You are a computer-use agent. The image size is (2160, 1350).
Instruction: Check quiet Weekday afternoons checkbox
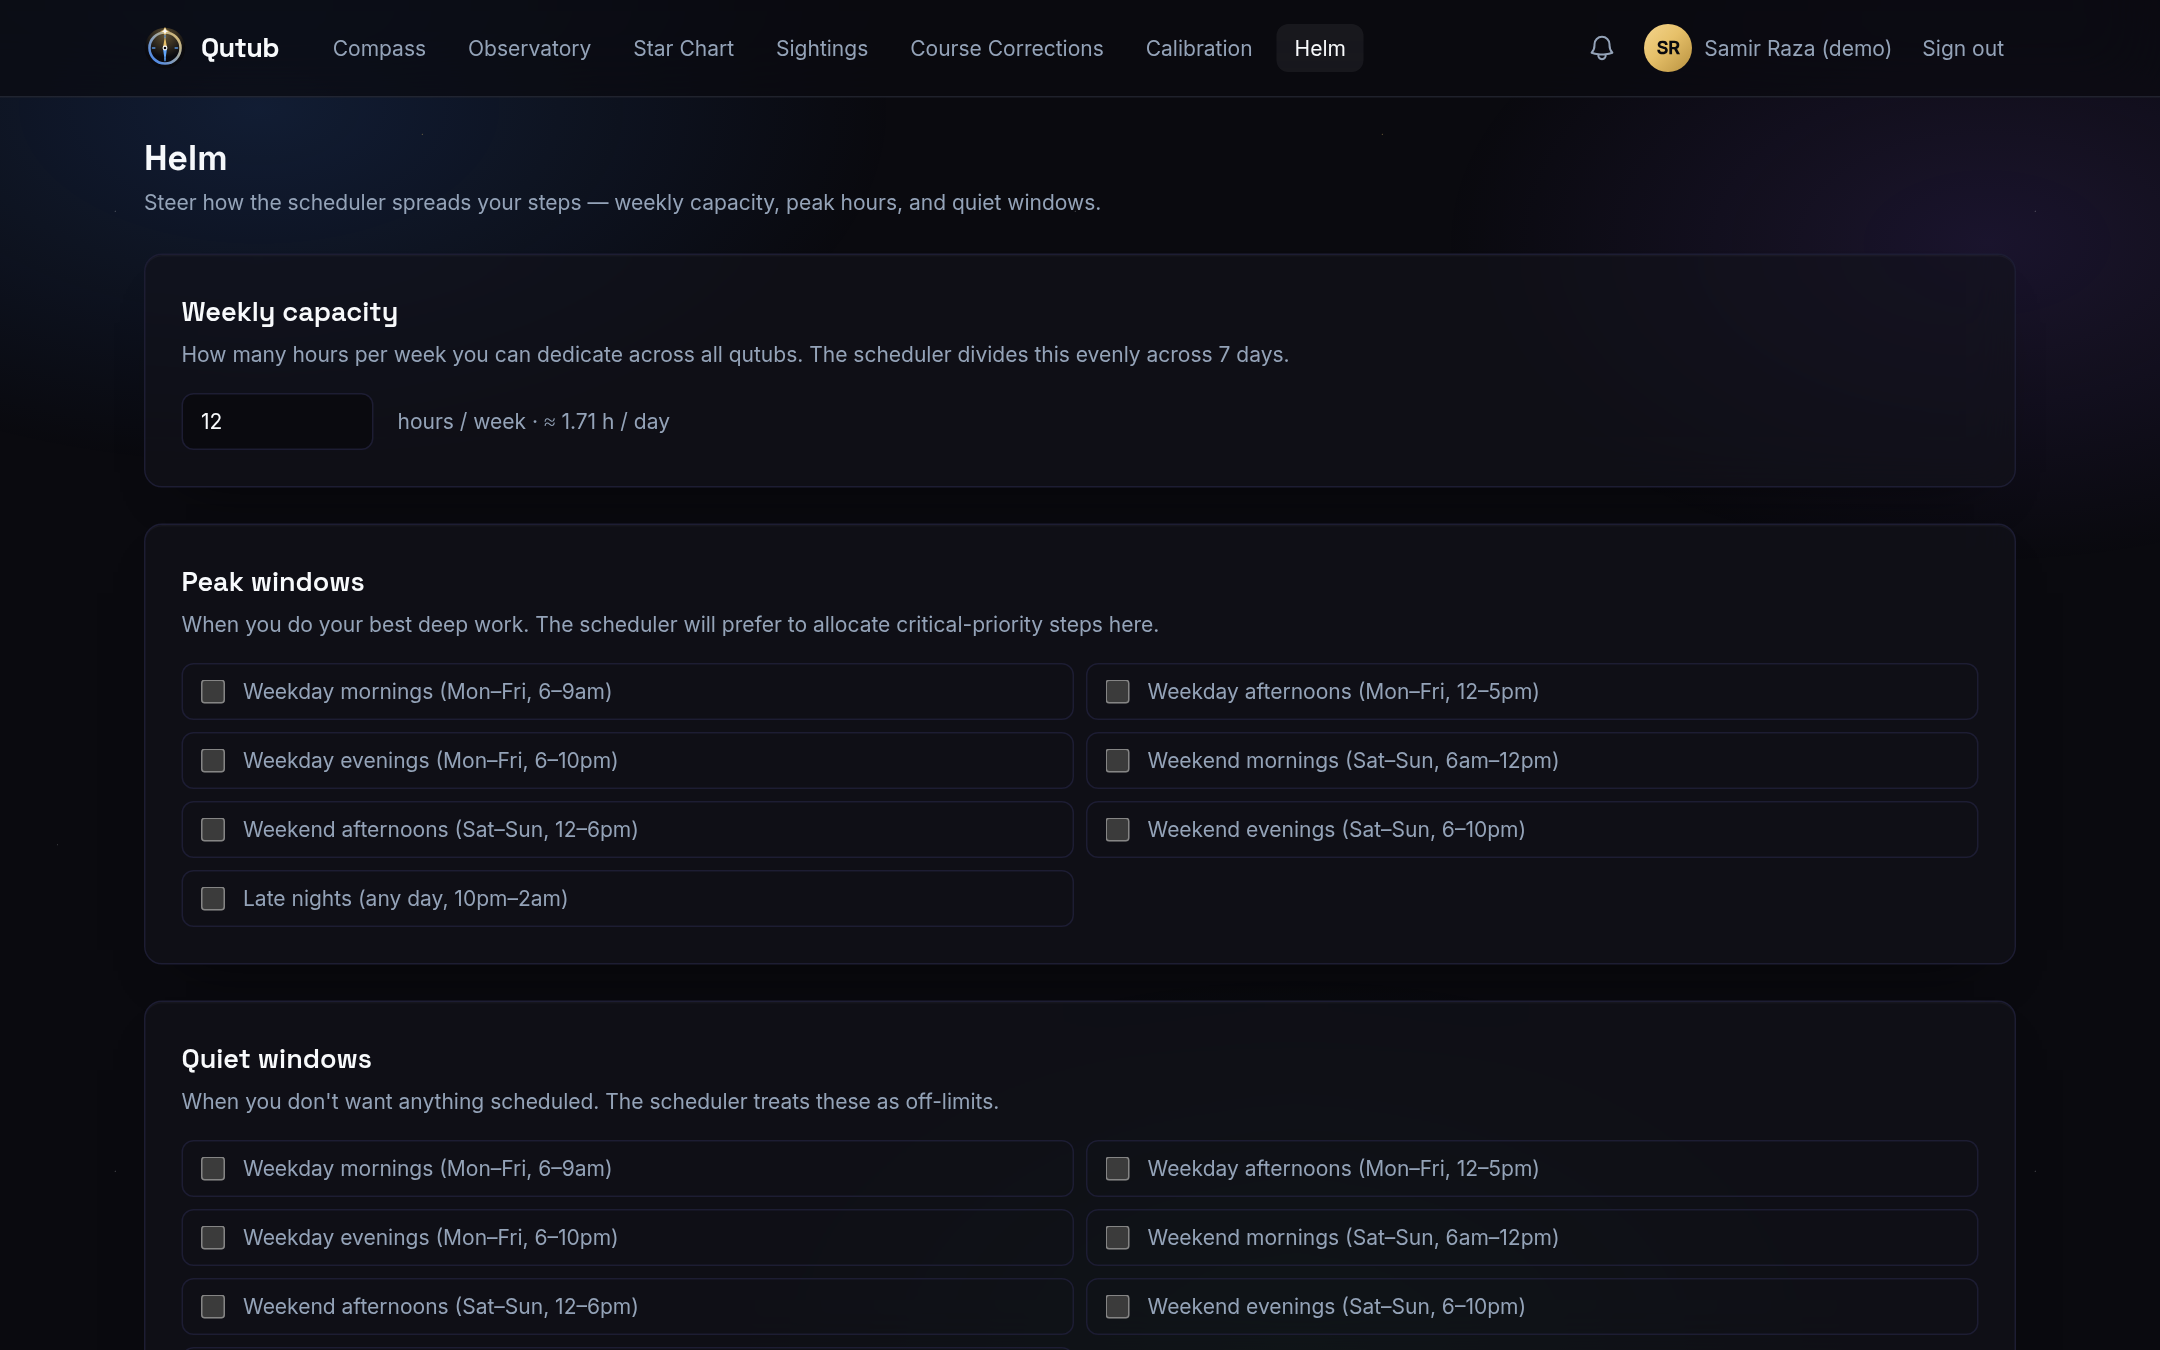(1117, 1168)
